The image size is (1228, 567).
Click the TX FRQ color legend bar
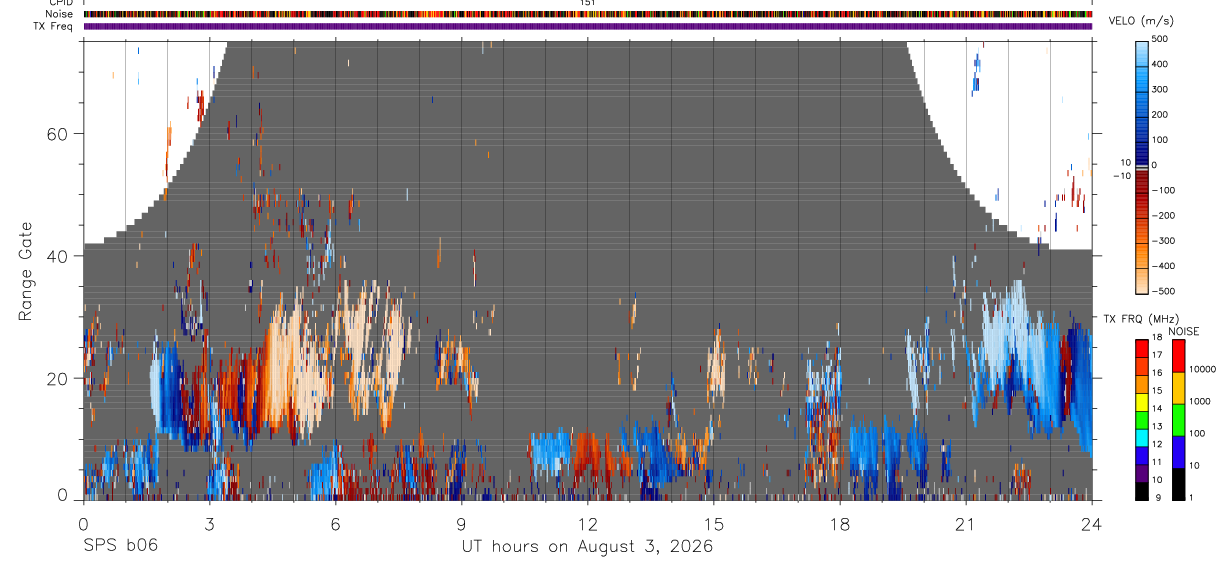1142,420
